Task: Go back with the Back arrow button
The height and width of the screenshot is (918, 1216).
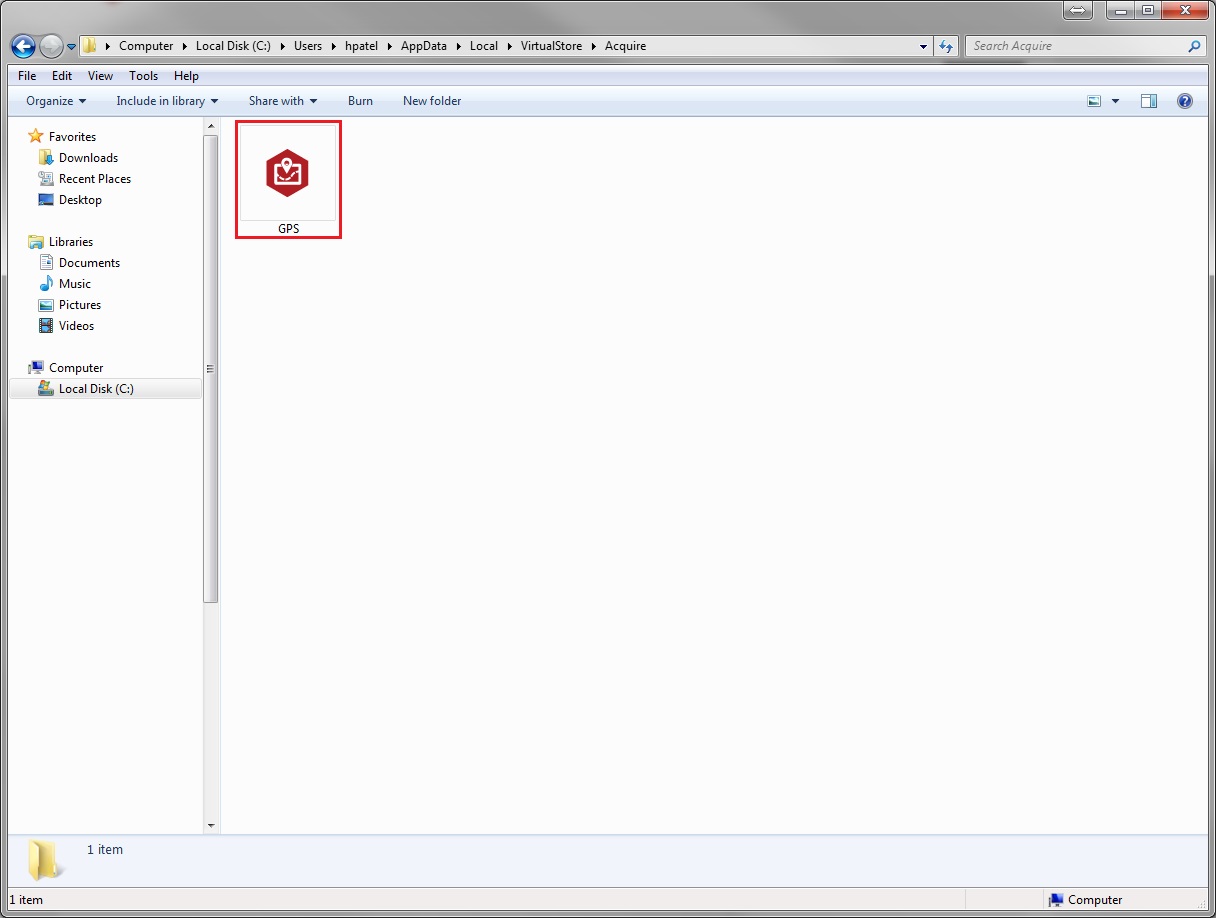Action: (23, 46)
